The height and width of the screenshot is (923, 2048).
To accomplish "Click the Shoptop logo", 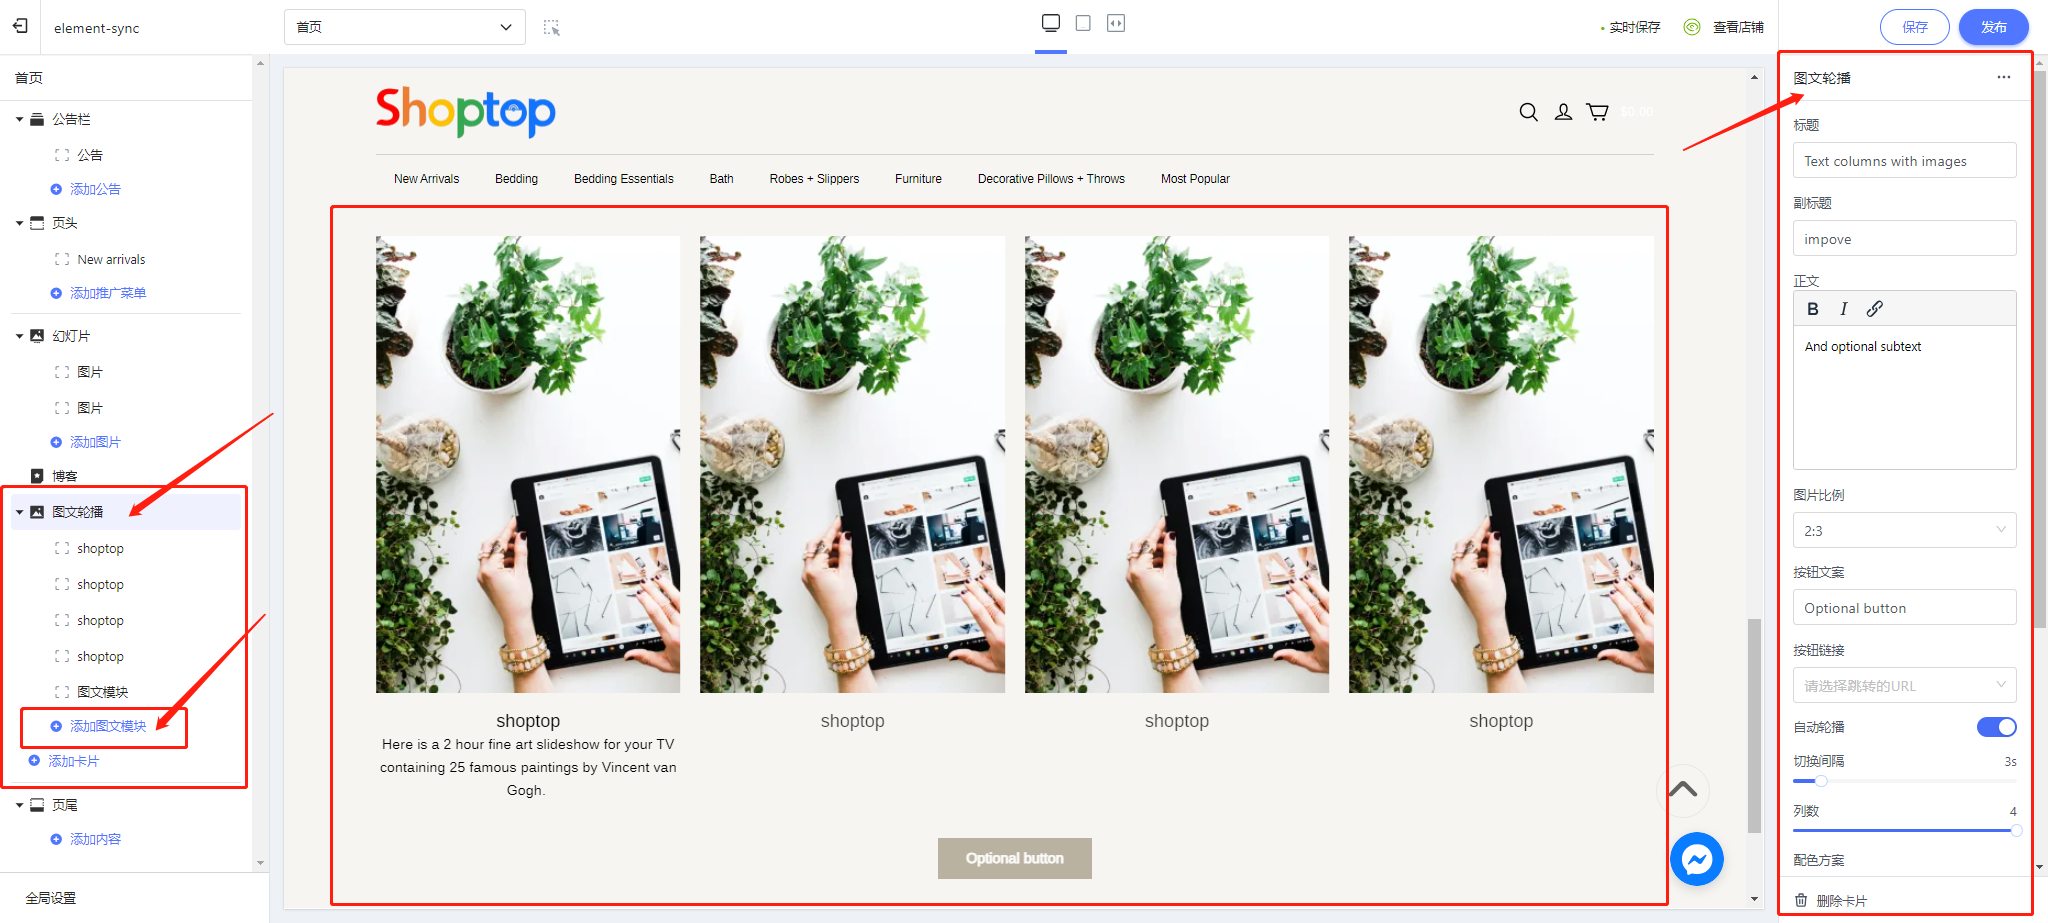I will pos(466,112).
